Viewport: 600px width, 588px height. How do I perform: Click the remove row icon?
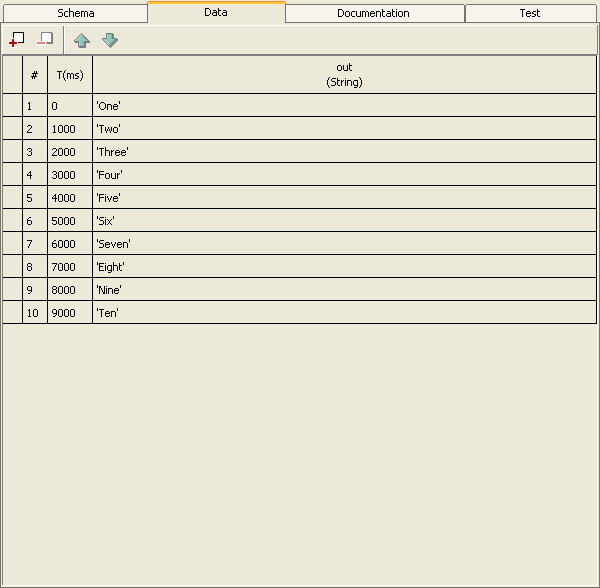(44, 40)
